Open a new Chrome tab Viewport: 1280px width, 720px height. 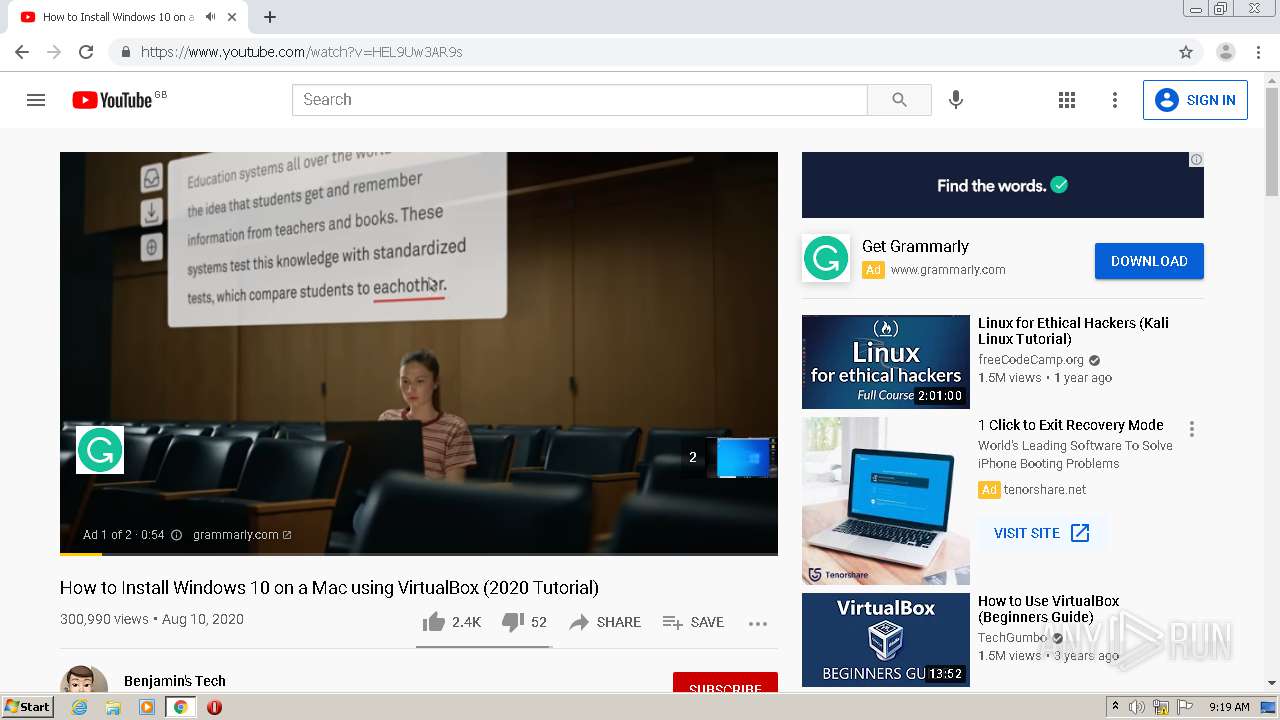pyautogui.click(x=270, y=17)
